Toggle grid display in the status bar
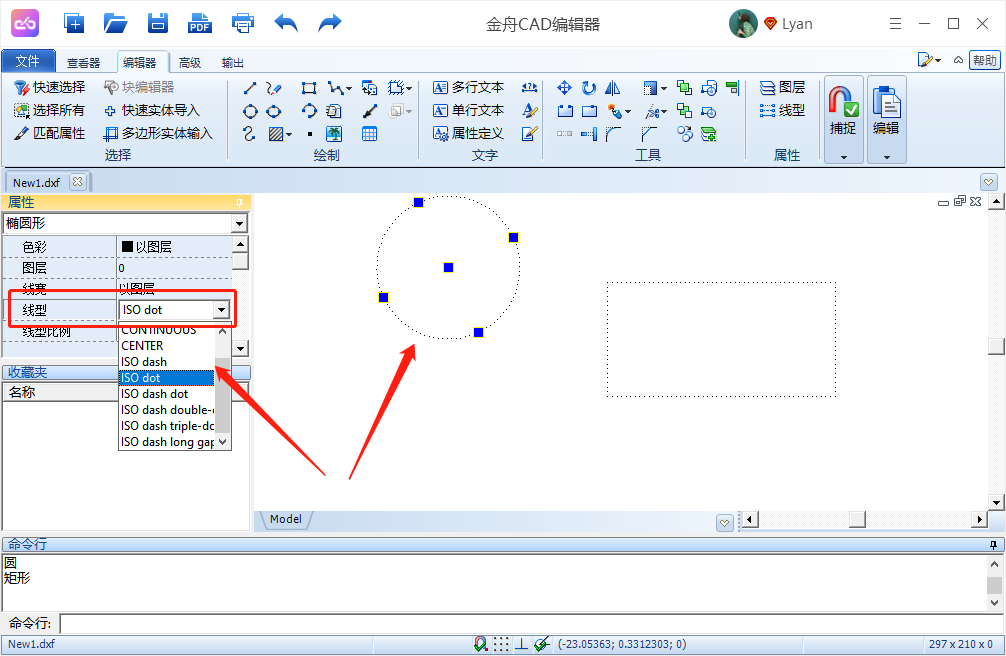The width and height of the screenshot is (1006, 656). pyautogui.click(x=501, y=644)
